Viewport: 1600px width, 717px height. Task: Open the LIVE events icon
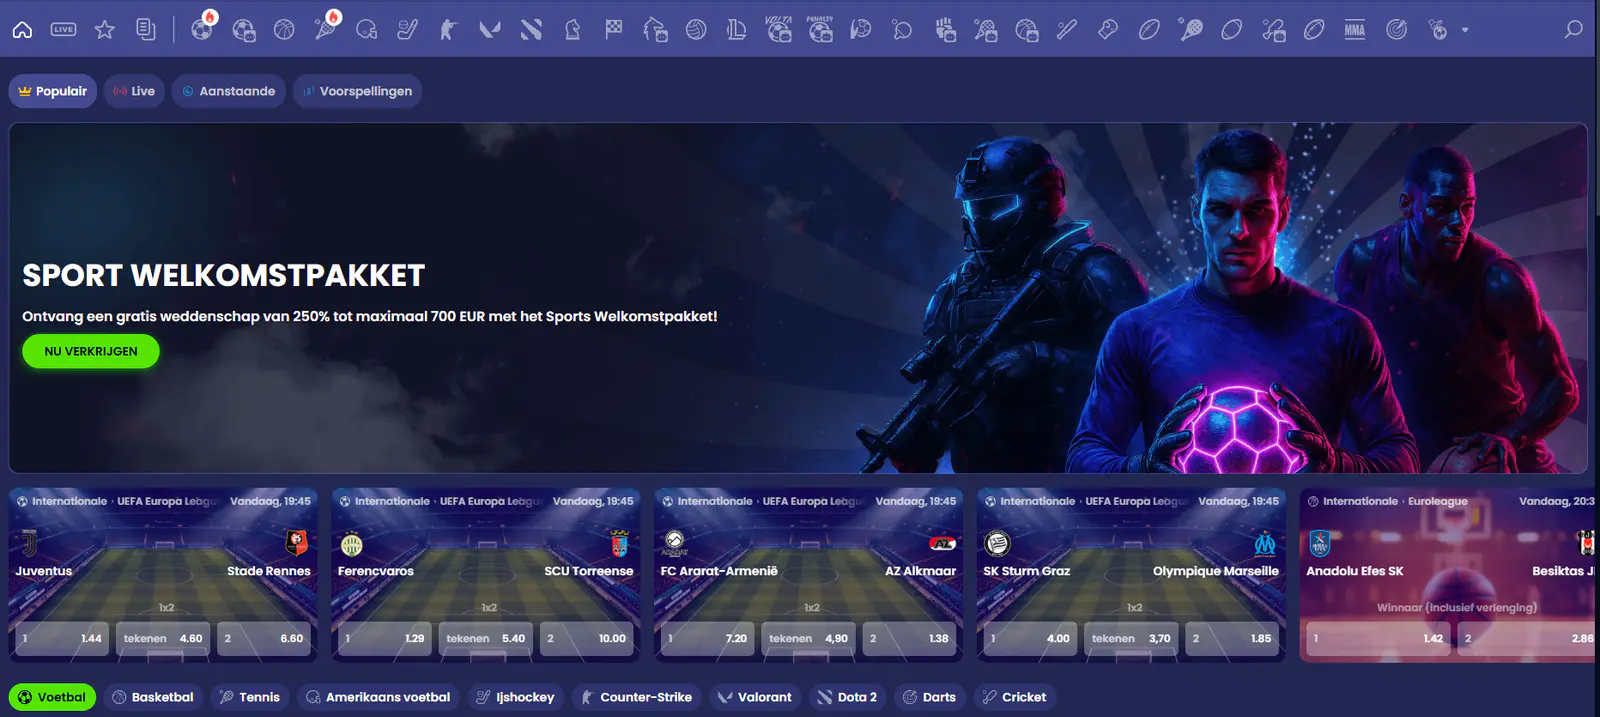[x=63, y=30]
